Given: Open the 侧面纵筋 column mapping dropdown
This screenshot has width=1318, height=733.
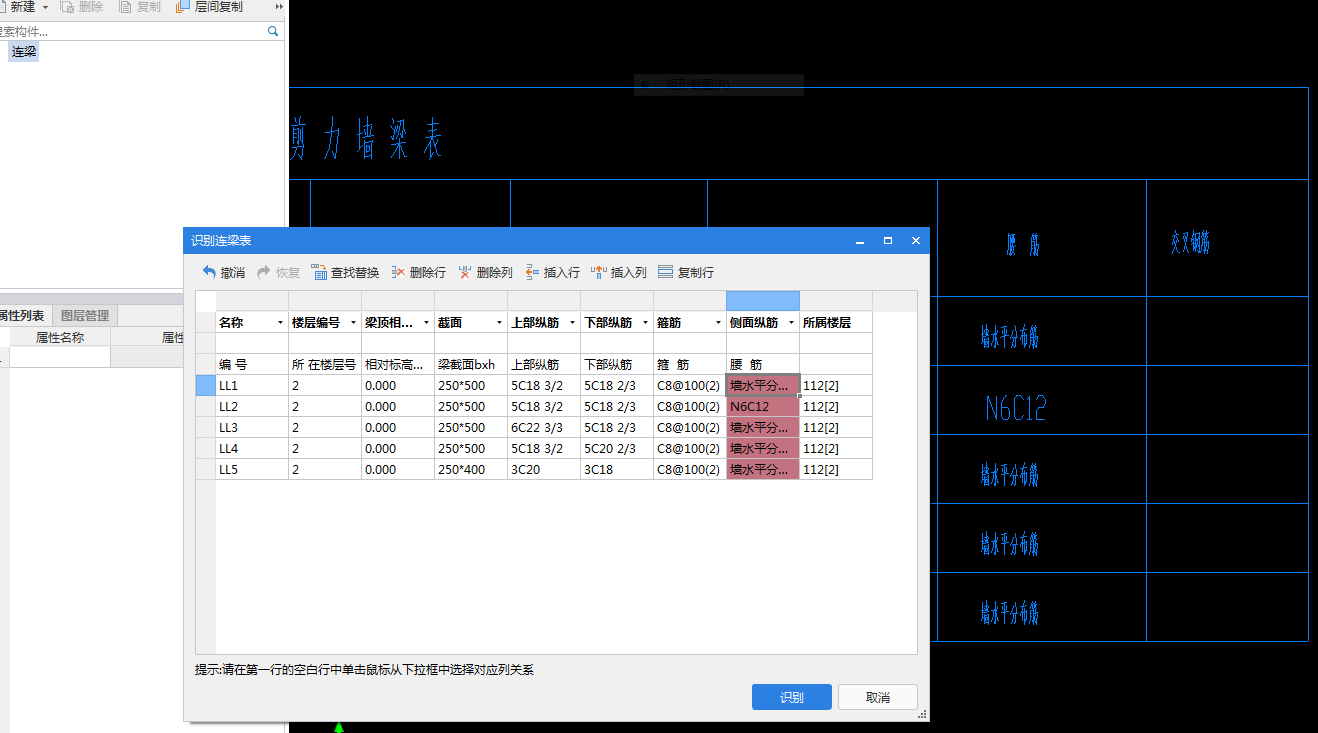Looking at the screenshot, I should click(x=791, y=323).
